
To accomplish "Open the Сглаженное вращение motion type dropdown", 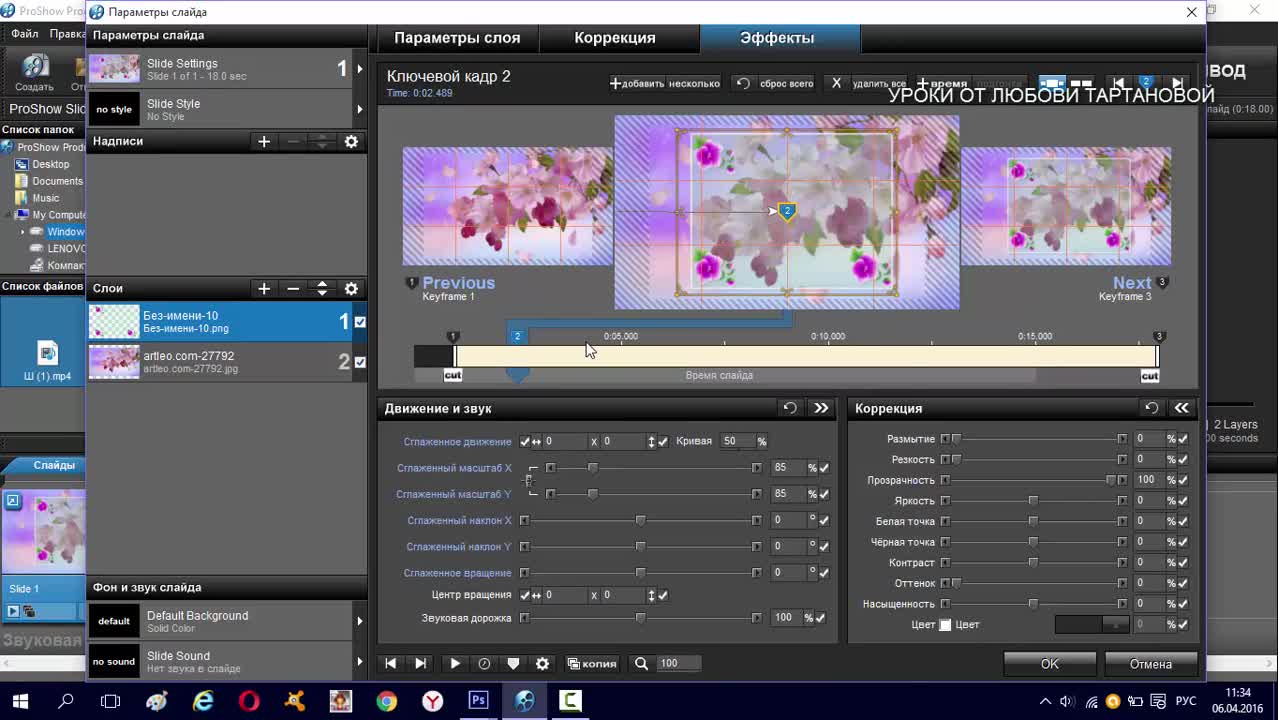I will coord(457,573).
